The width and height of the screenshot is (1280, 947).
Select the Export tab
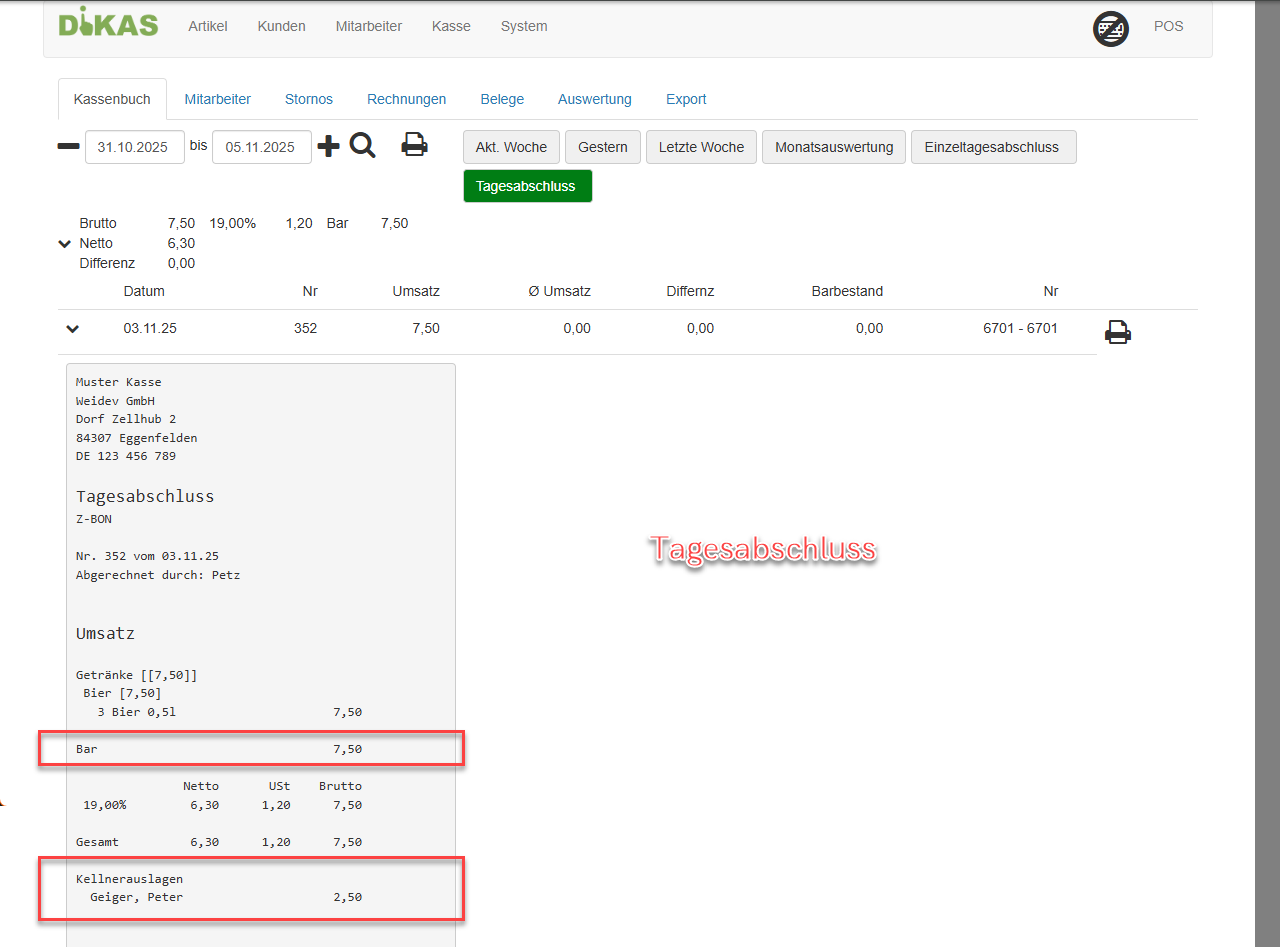pyautogui.click(x=686, y=99)
